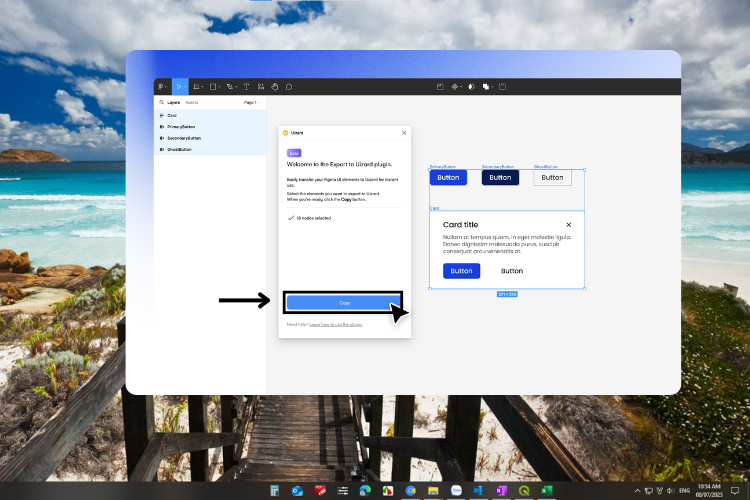Expand the shape tools dropdown arrow

[219, 87]
